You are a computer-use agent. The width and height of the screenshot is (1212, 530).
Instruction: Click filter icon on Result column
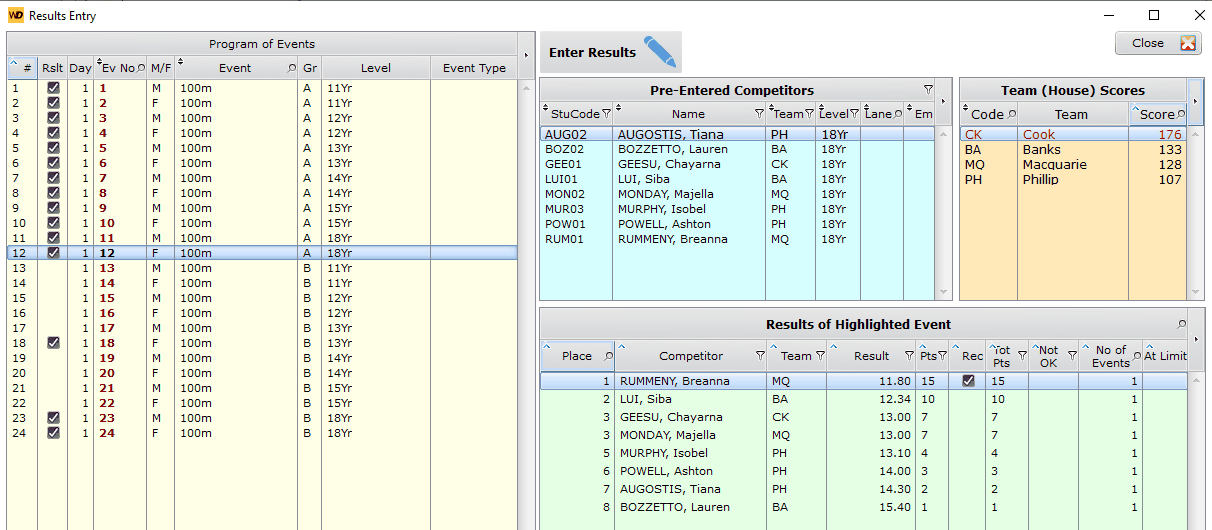tap(908, 355)
